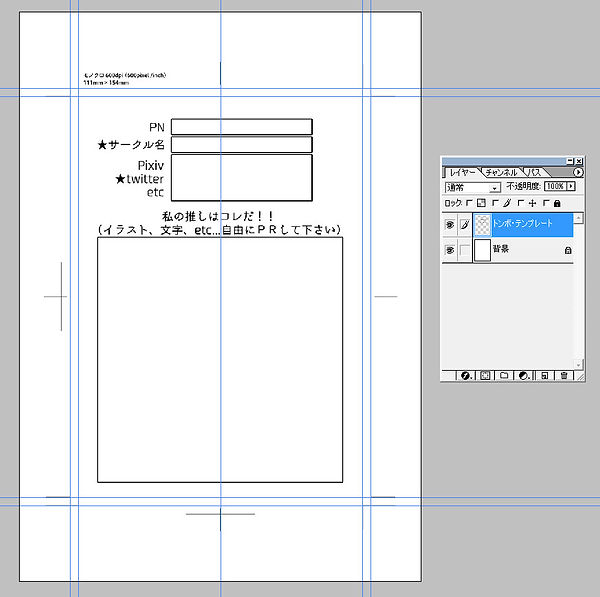Click layer list scrollbar down arrow
The image size is (600, 597).
[x=579, y=364]
